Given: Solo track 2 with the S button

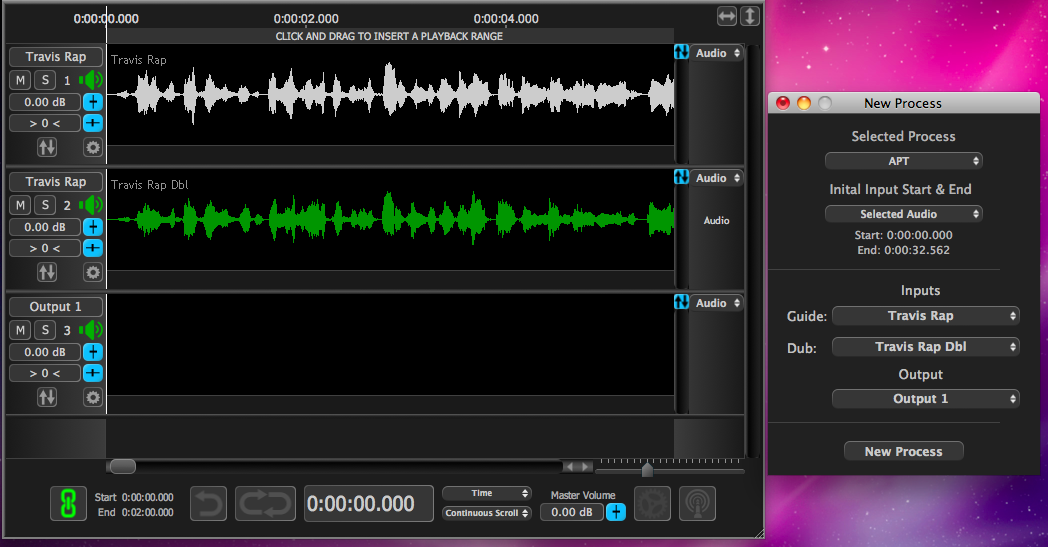Looking at the screenshot, I should point(45,205).
